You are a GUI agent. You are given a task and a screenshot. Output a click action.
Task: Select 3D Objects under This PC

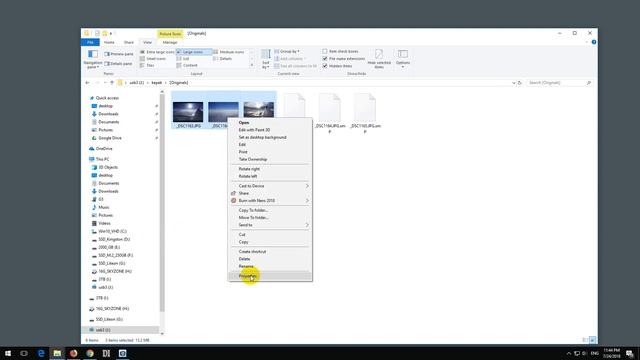tap(108, 167)
